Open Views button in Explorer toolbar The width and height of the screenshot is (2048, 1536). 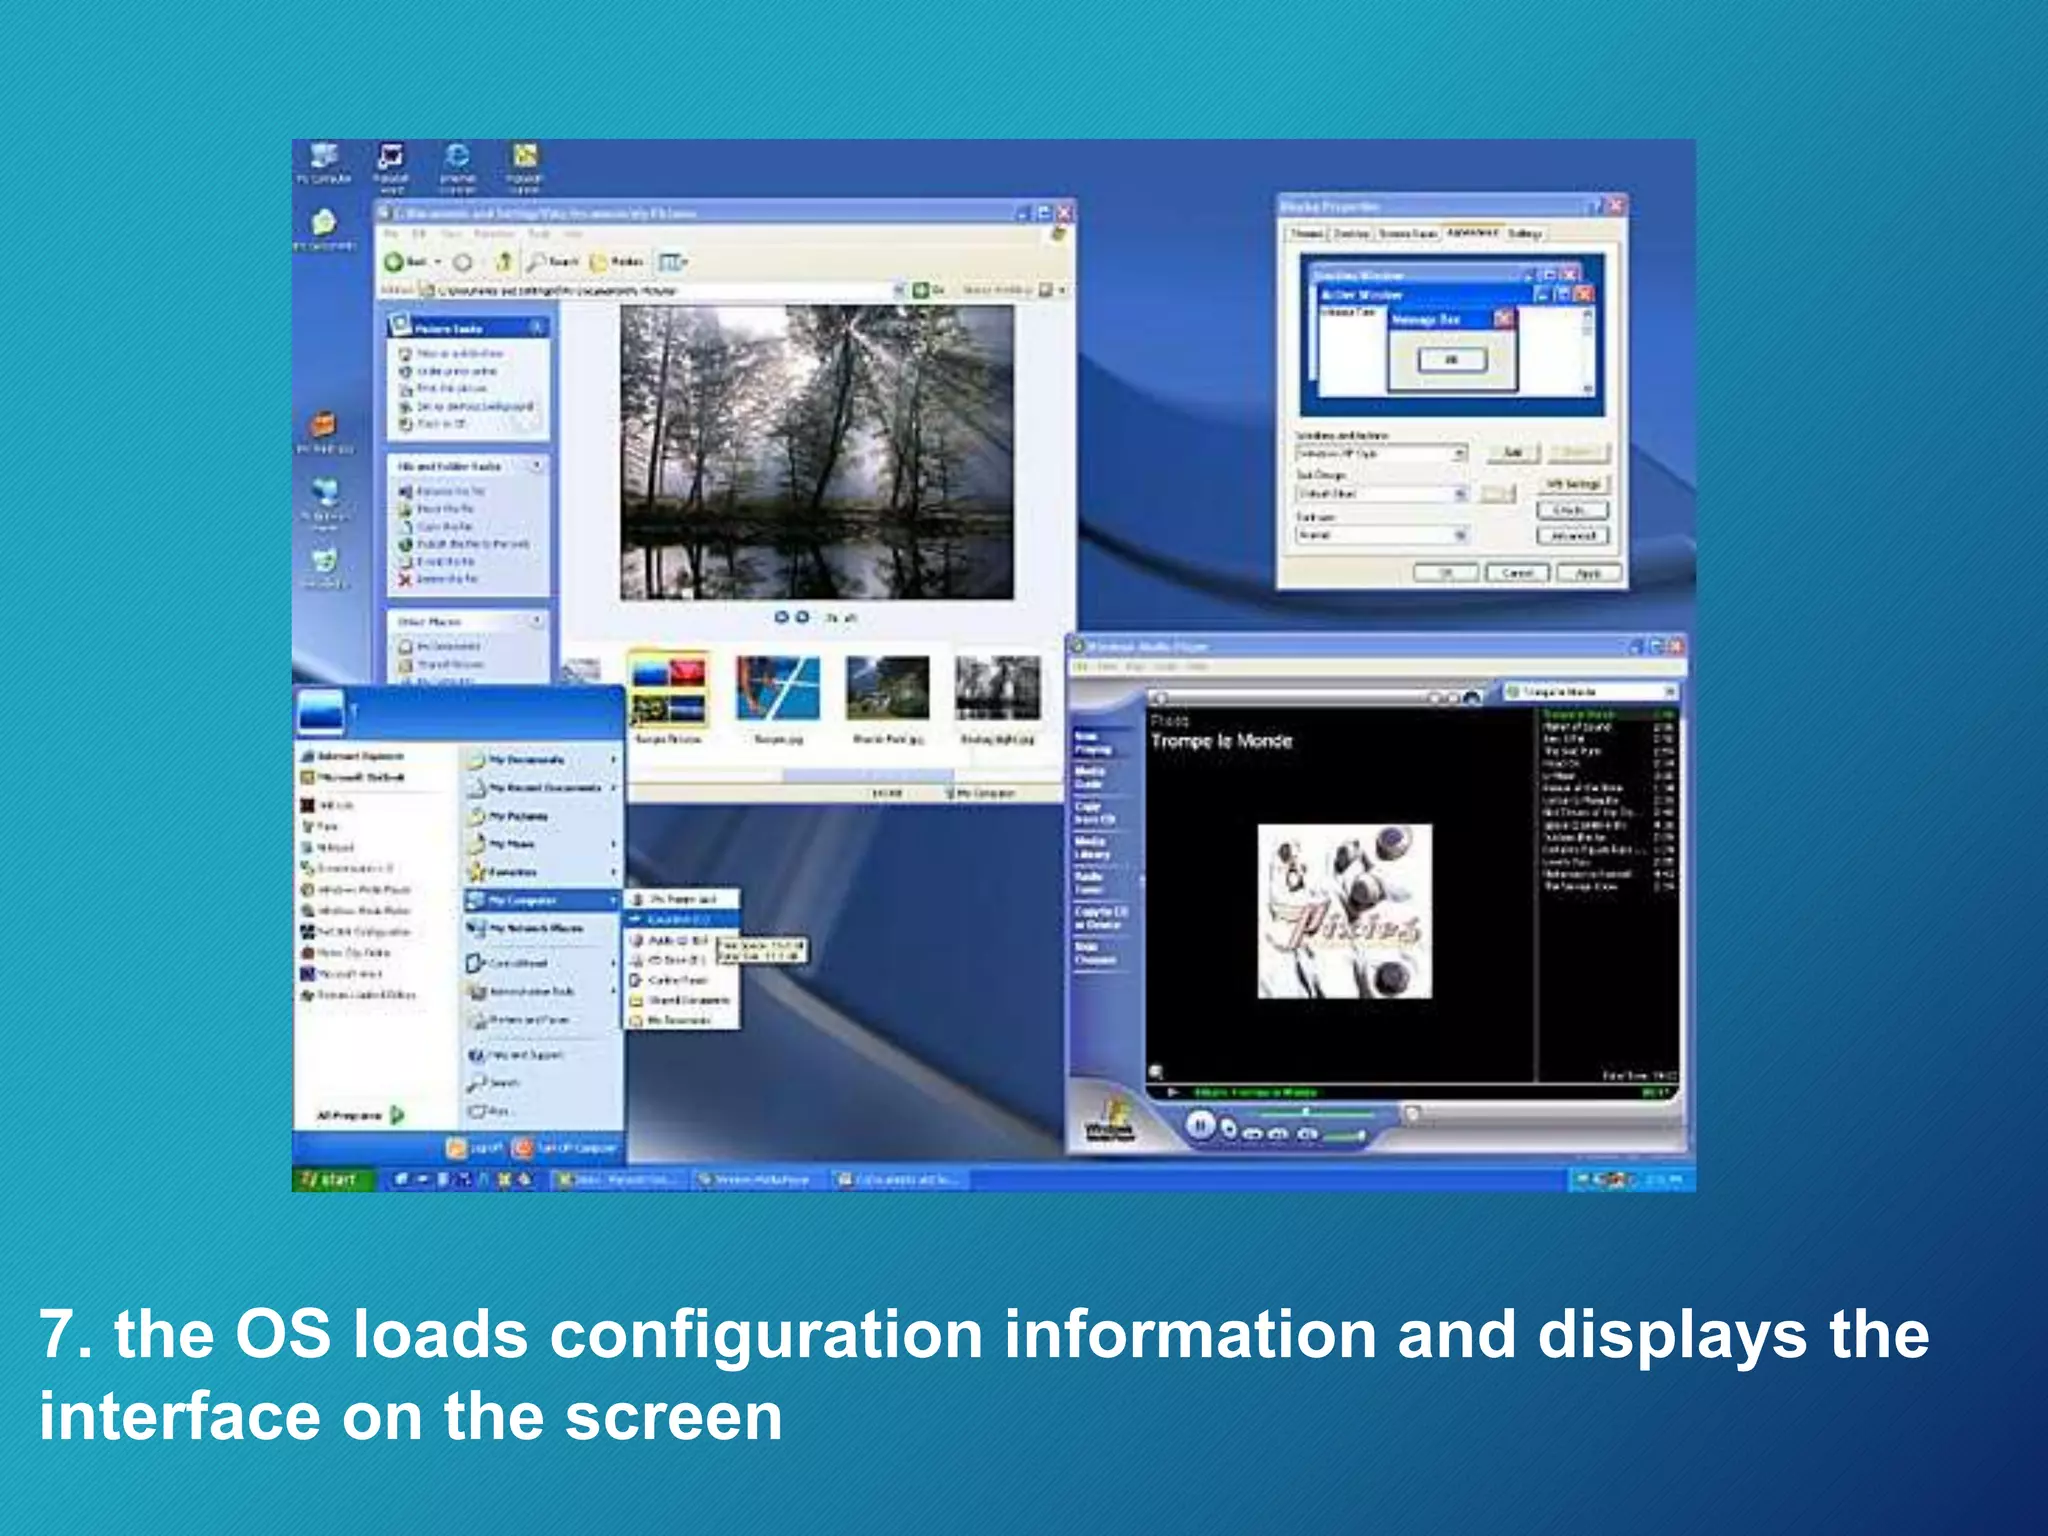pyautogui.click(x=671, y=262)
